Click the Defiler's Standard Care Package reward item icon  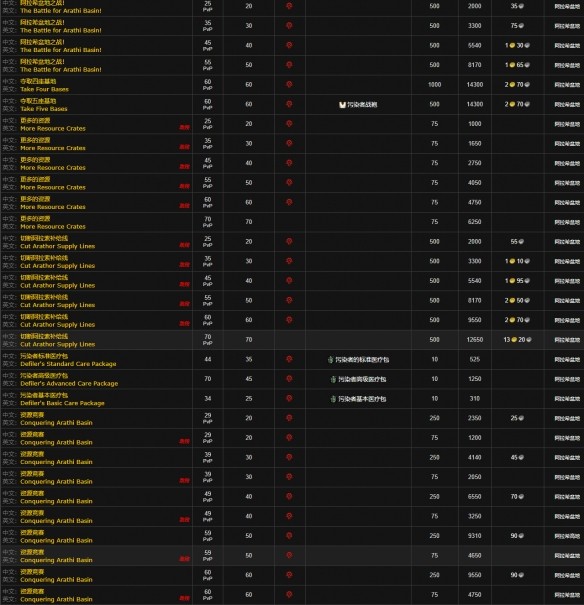[x=330, y=360]
